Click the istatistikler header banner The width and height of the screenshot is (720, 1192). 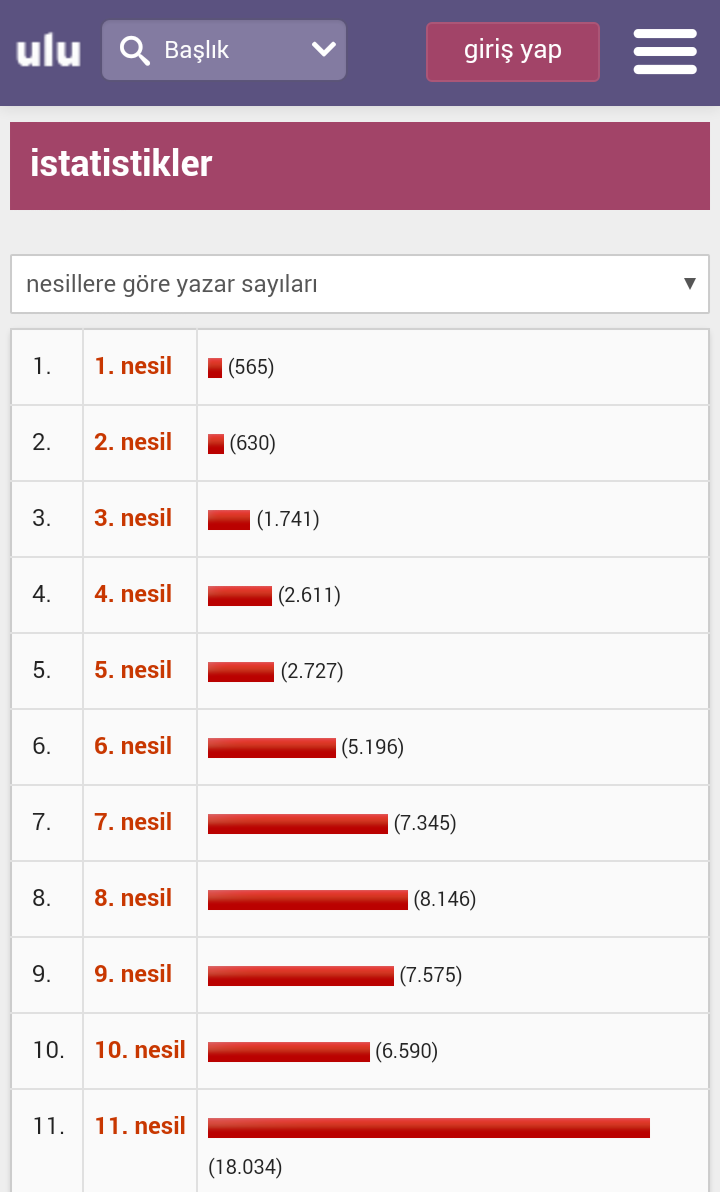tap(360, 165)
